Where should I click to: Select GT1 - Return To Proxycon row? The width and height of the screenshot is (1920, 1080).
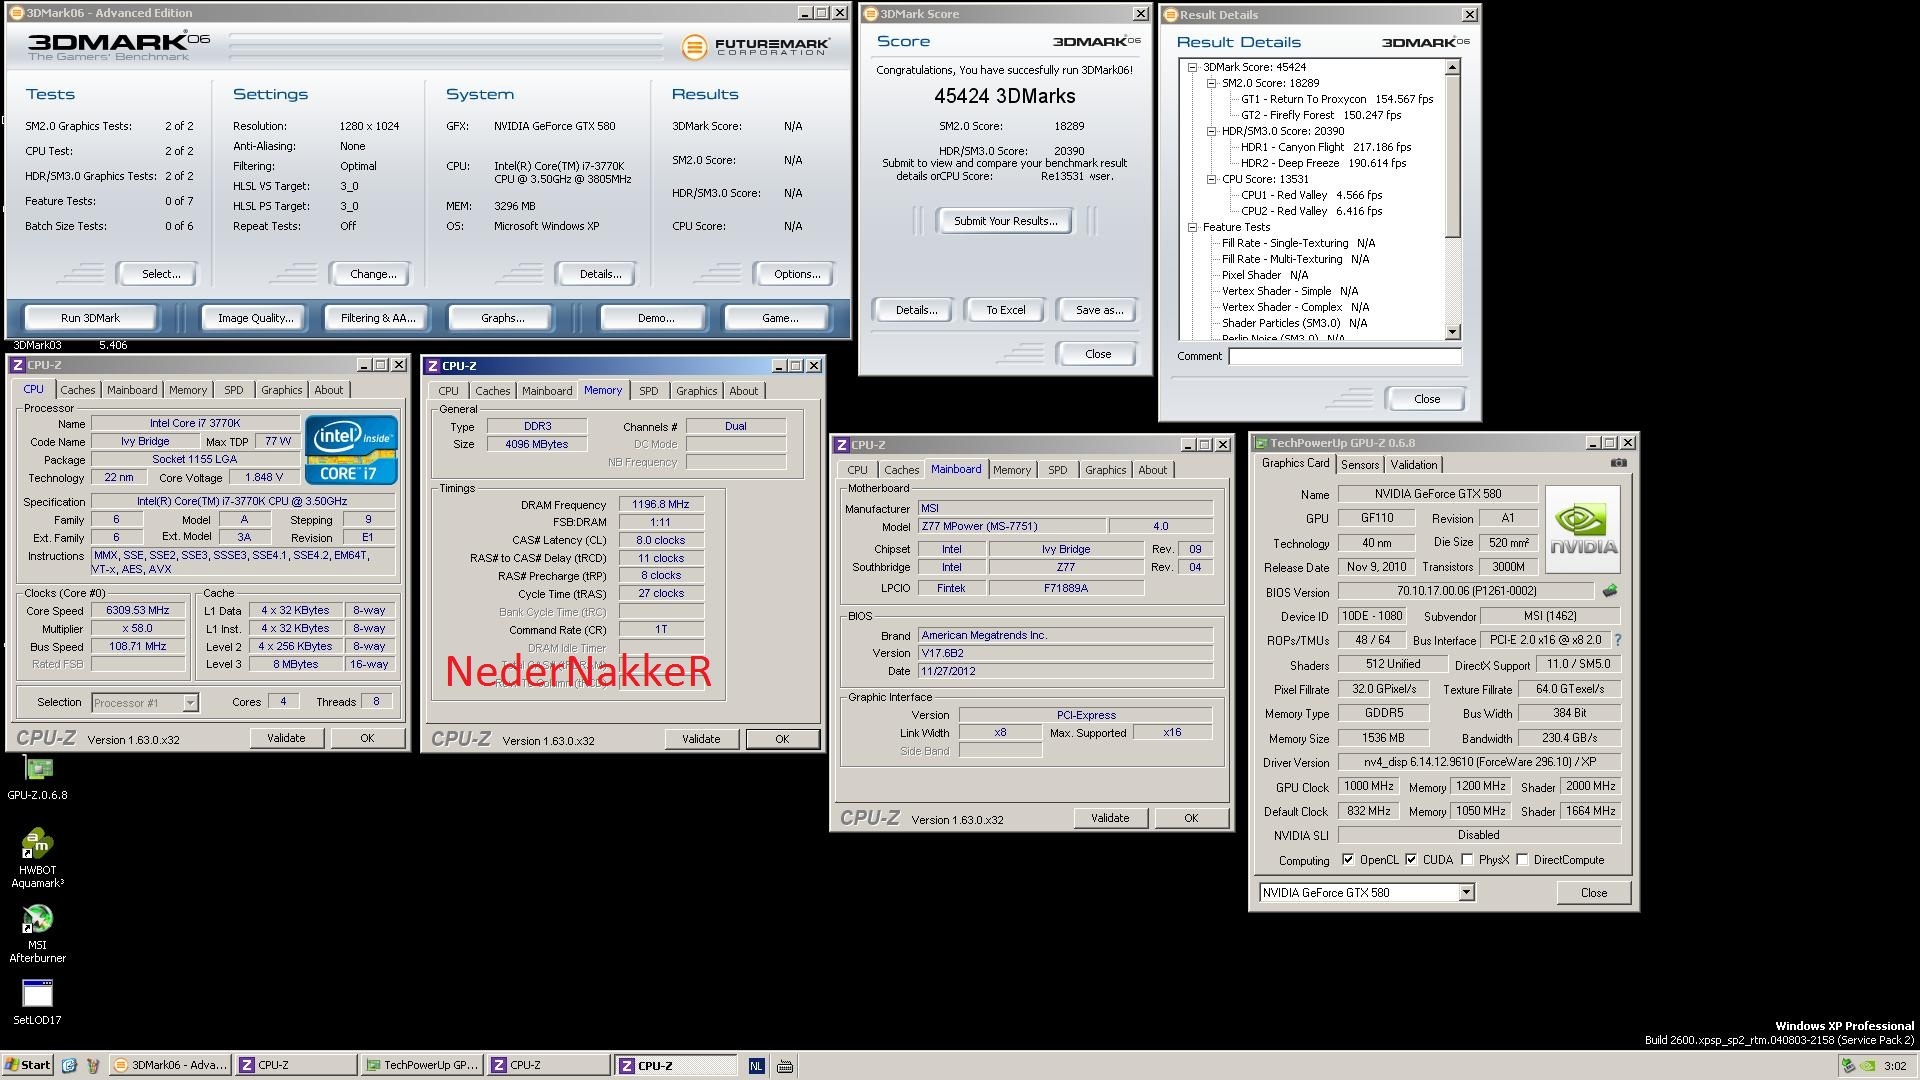tap(1337, 100)
